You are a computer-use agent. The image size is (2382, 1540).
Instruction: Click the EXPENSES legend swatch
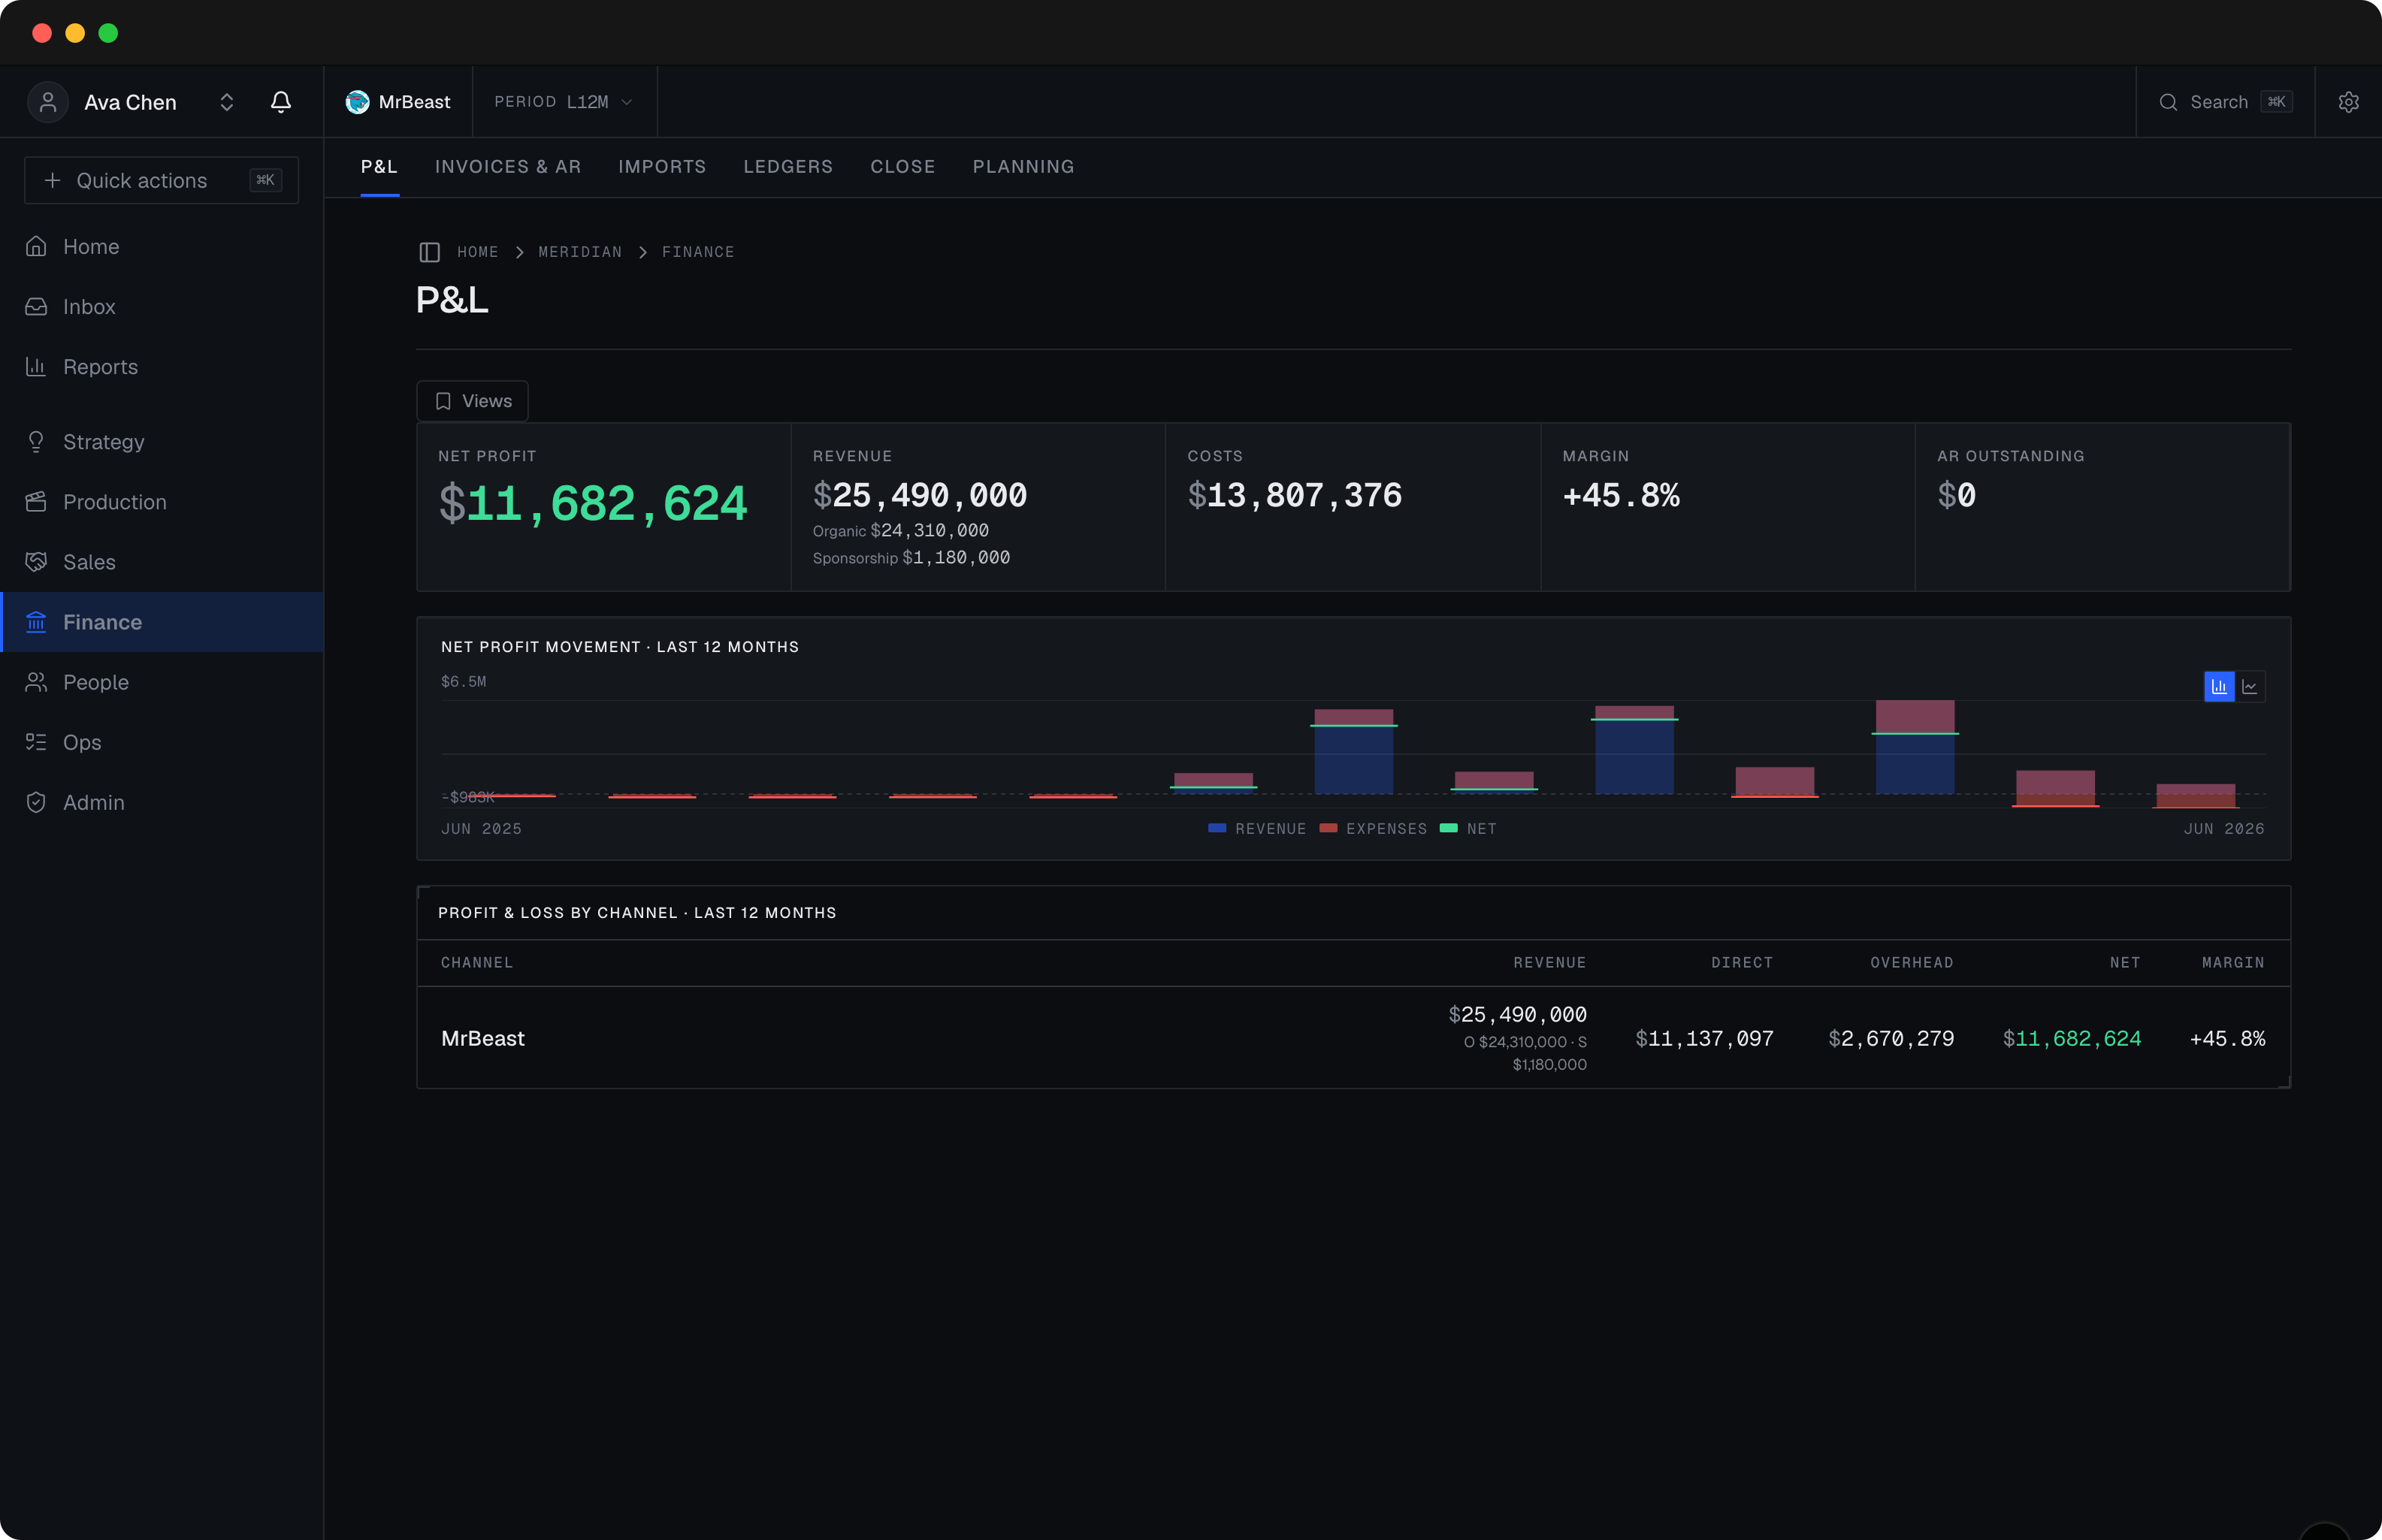(x=1328, y=828)
